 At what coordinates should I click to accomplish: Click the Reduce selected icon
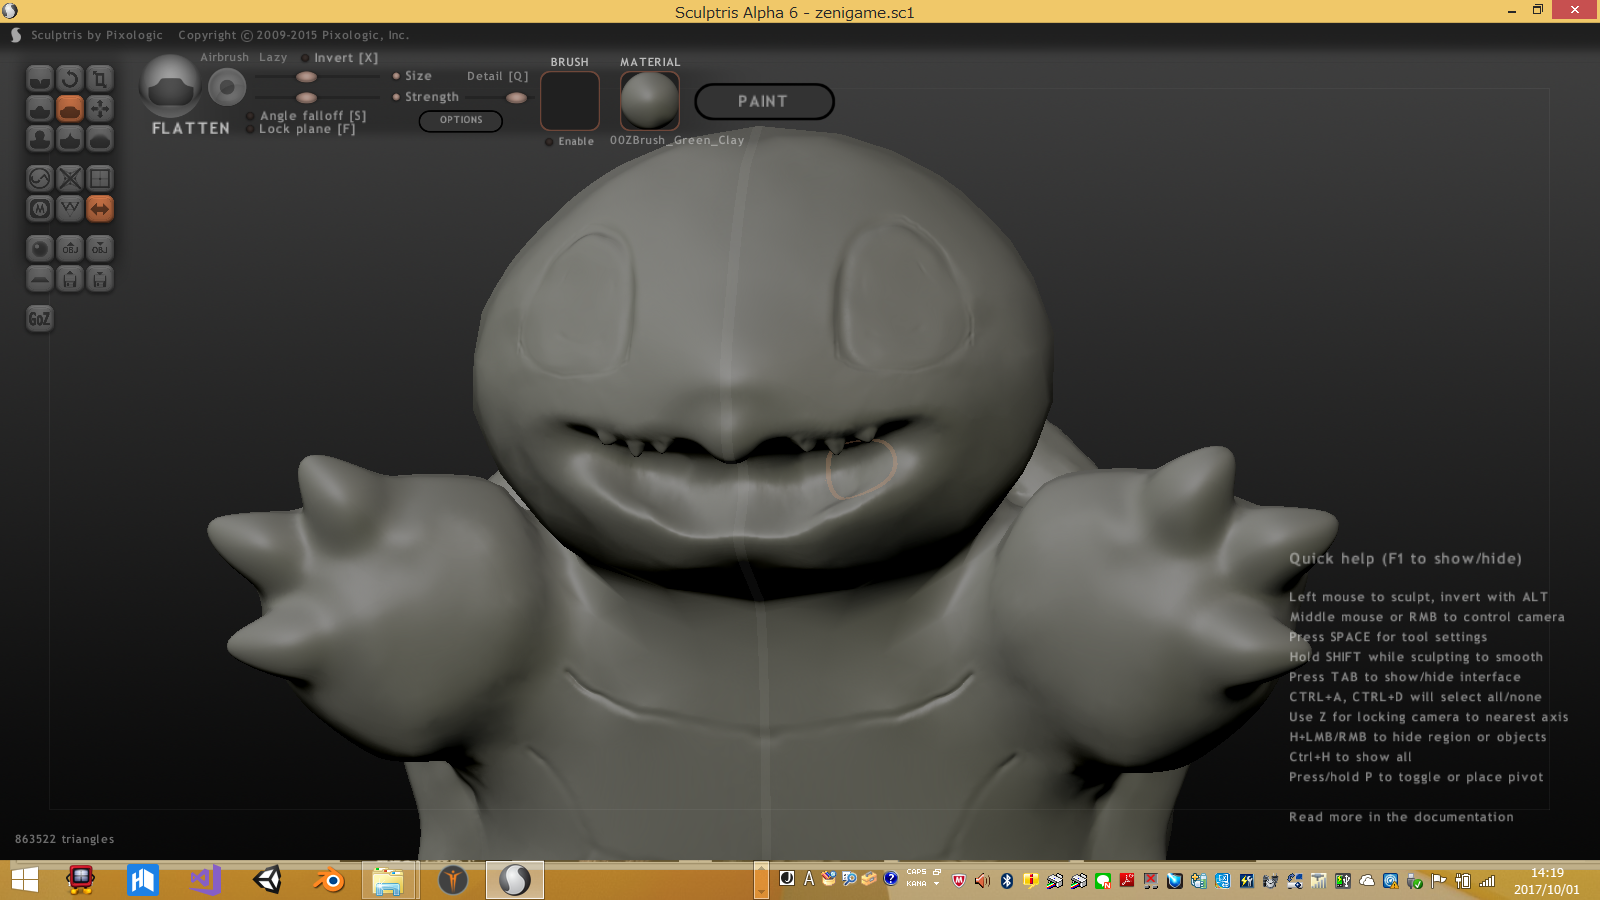pos(70,179)
